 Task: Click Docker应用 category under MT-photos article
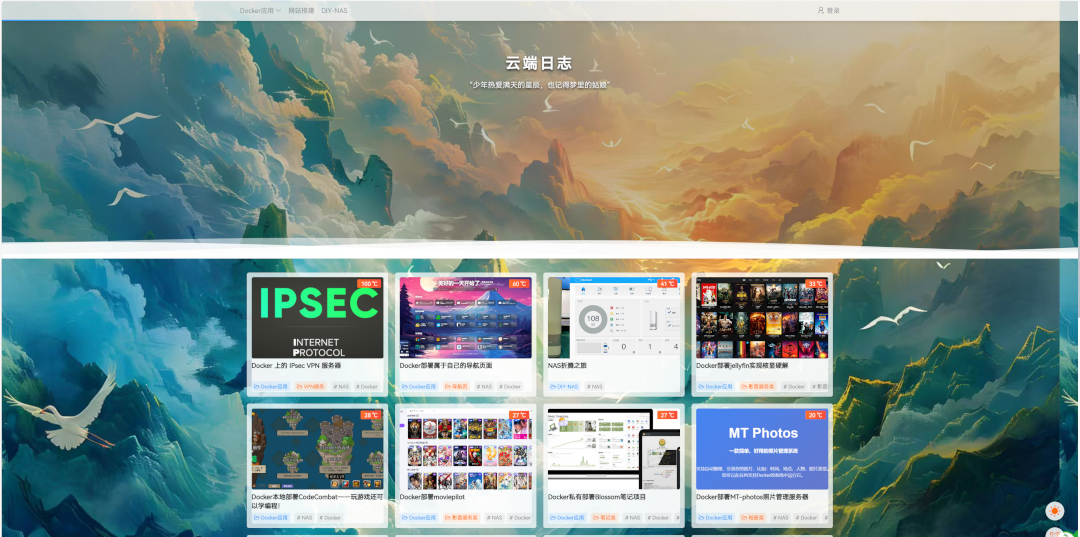pyautogui.click(x=716, y=518)
